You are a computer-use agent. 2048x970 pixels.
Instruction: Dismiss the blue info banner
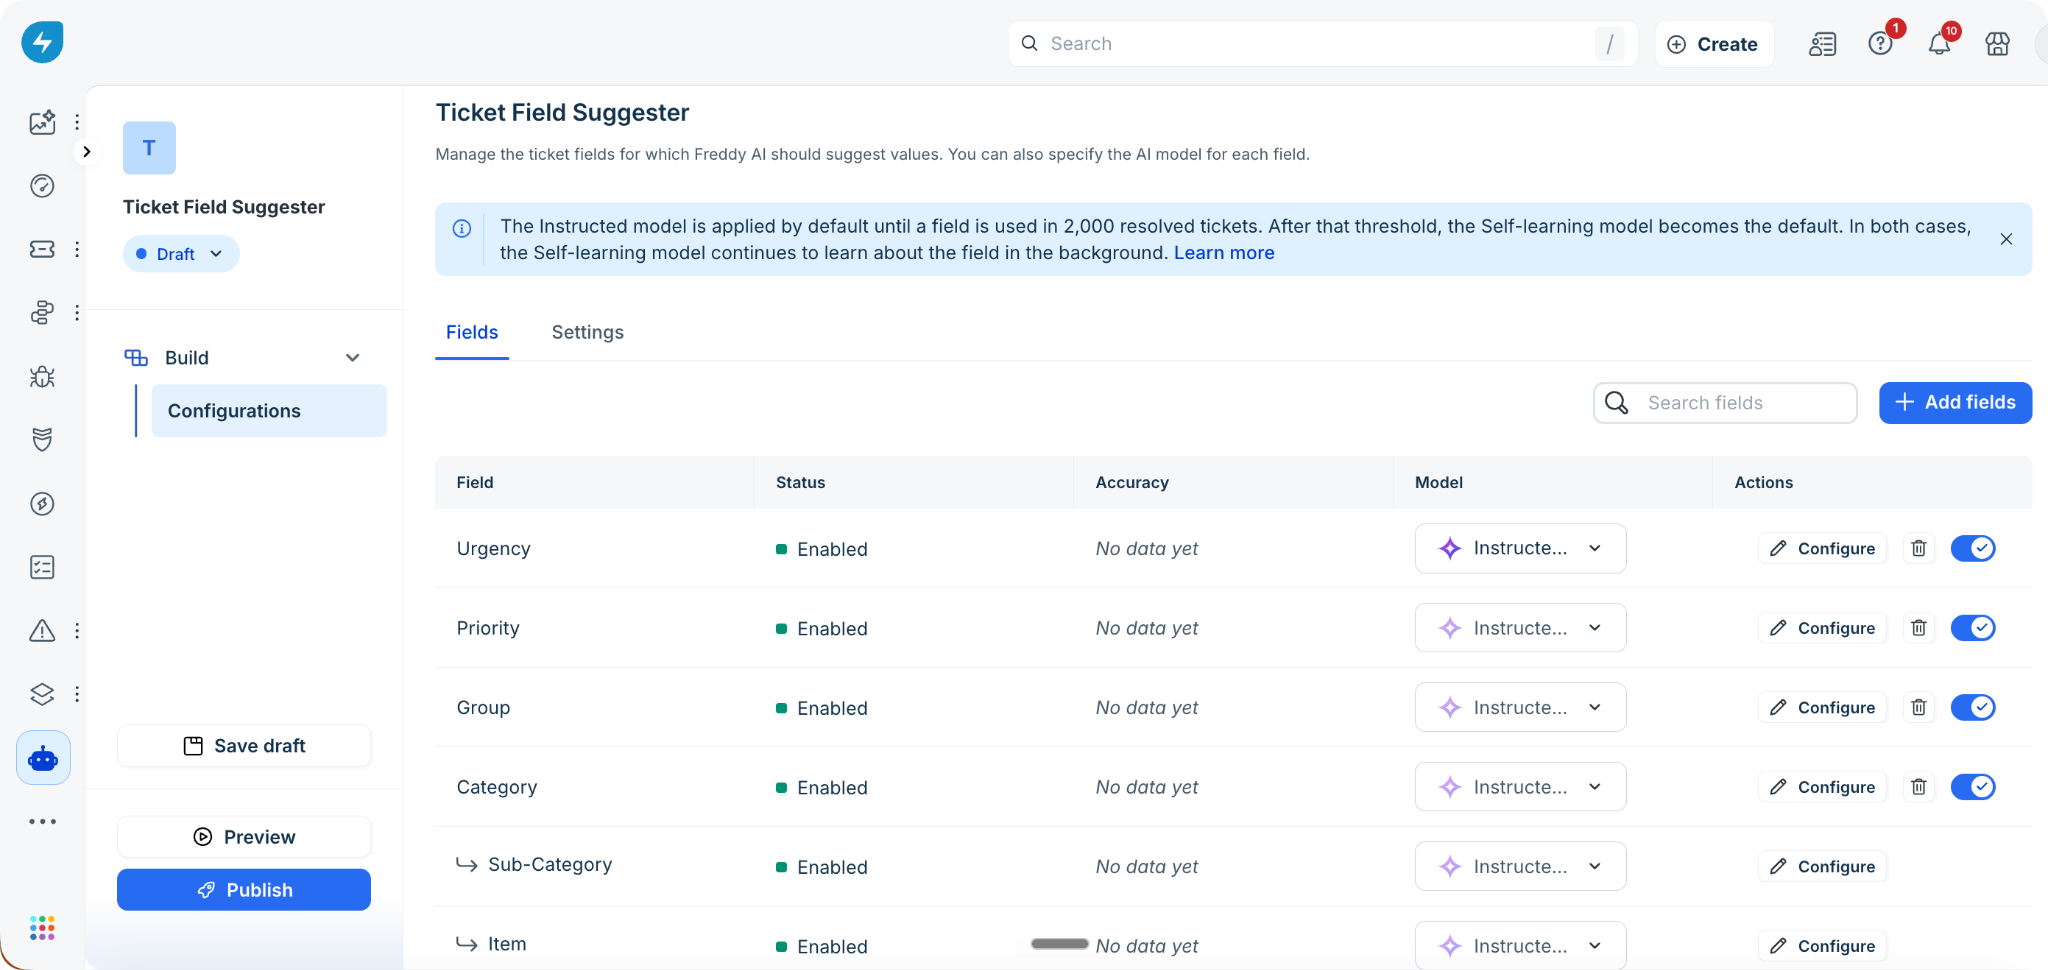[2006, 239]
